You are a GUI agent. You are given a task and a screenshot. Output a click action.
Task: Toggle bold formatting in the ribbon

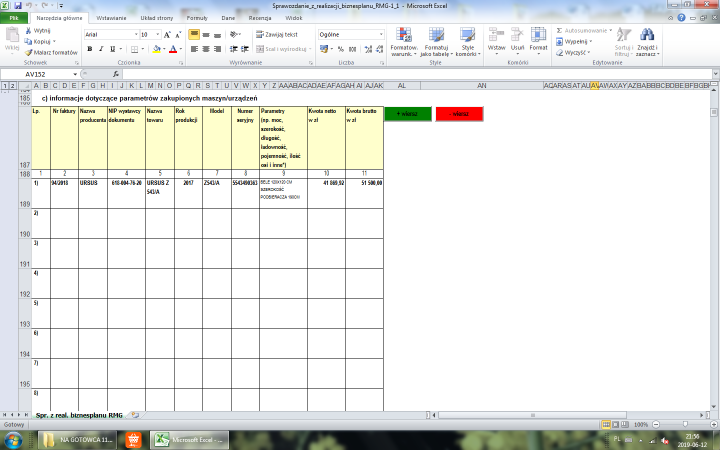[x=89, y=48]
